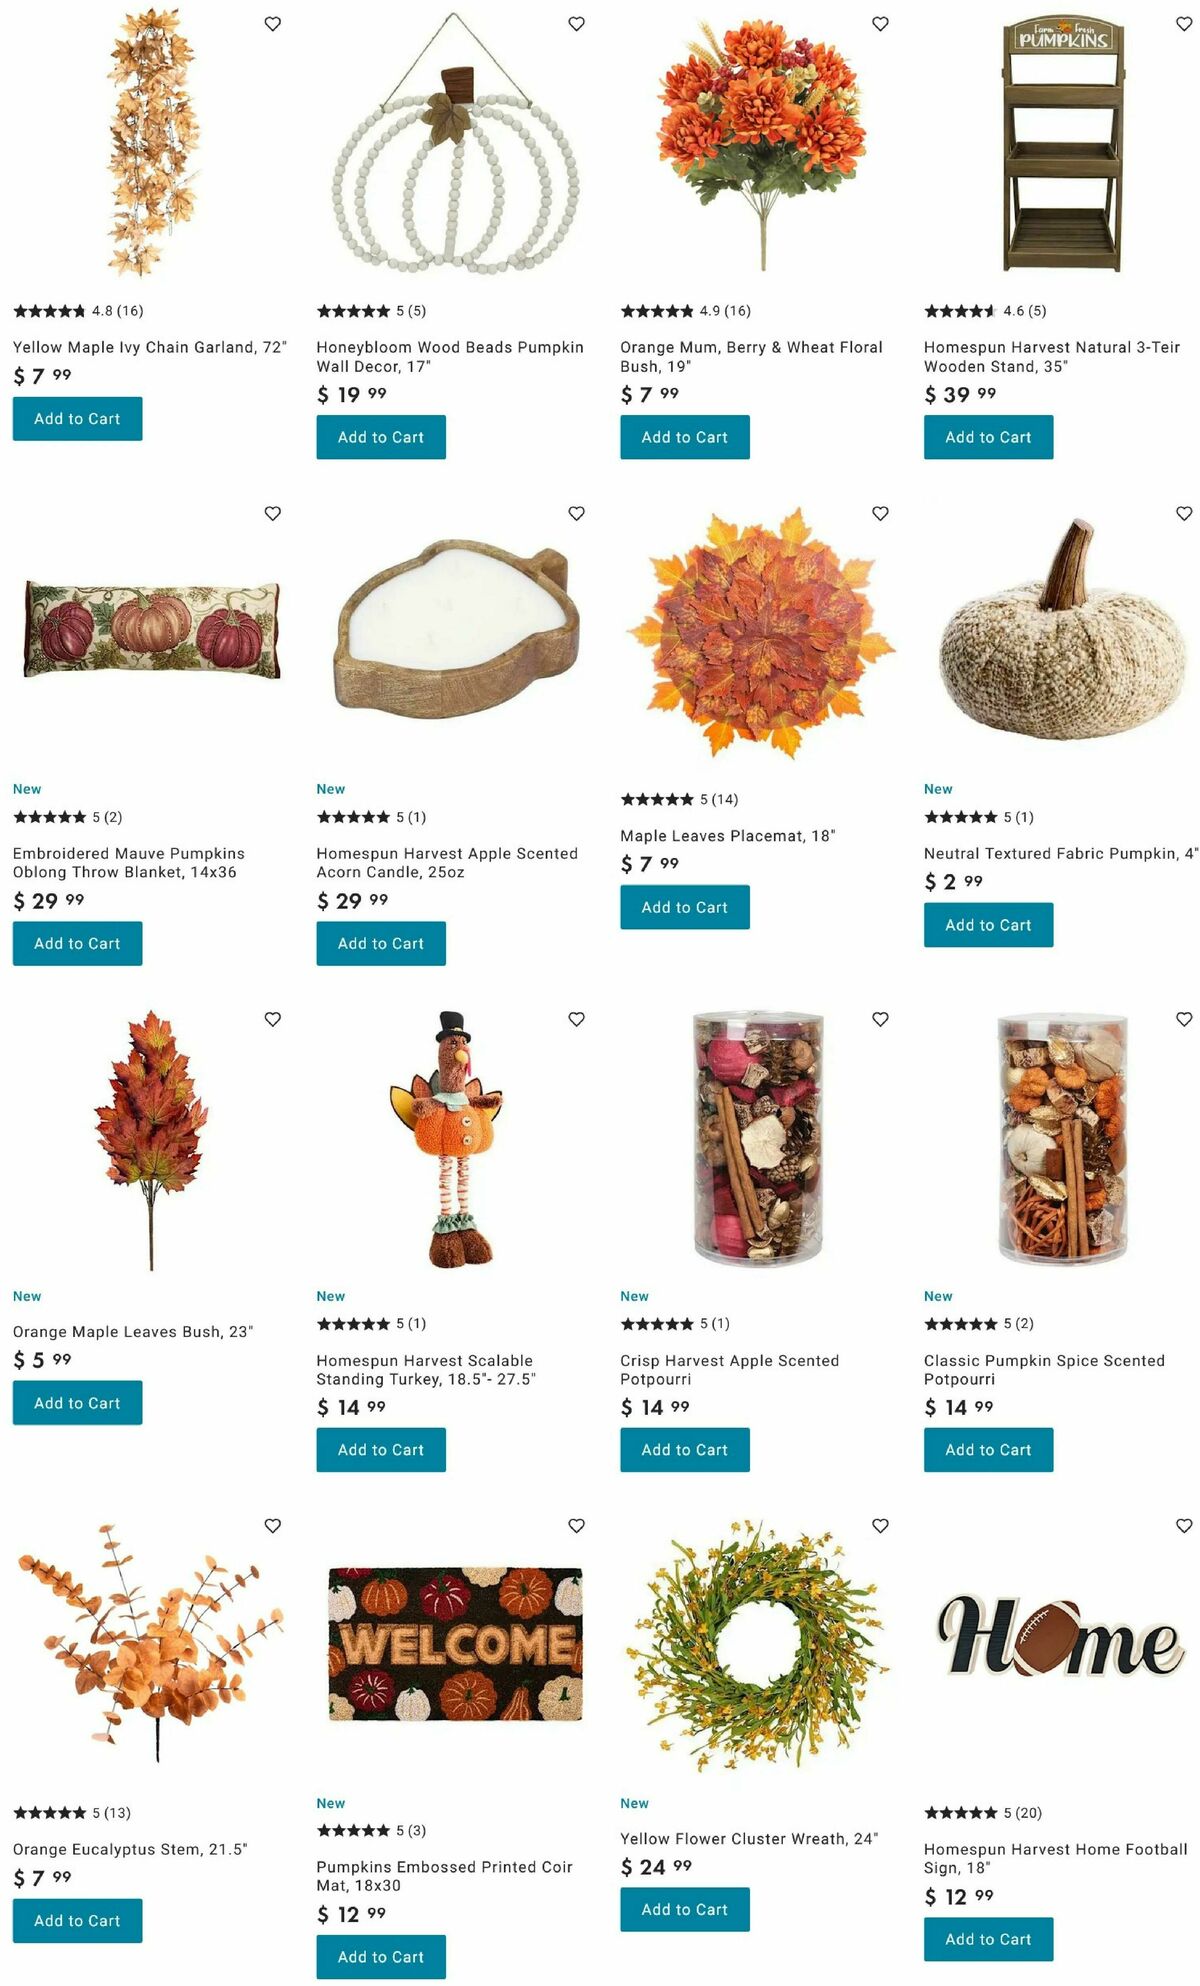Wishlist the Standing Turkey with heart icon

(576, 1019)
